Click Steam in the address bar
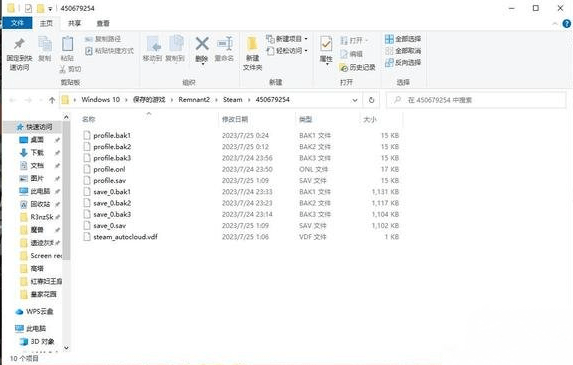Image resolution: width=573 pixels, height=365 pixels. pos(232,100)
